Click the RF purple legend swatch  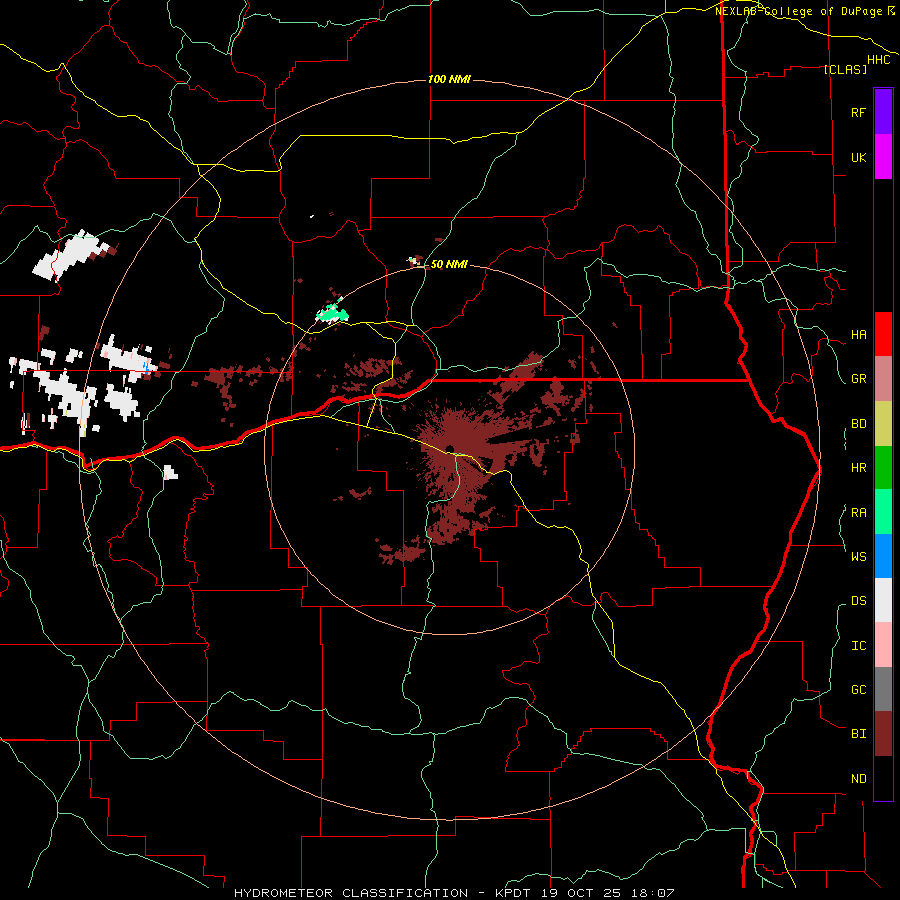click(x=883, y=112)
